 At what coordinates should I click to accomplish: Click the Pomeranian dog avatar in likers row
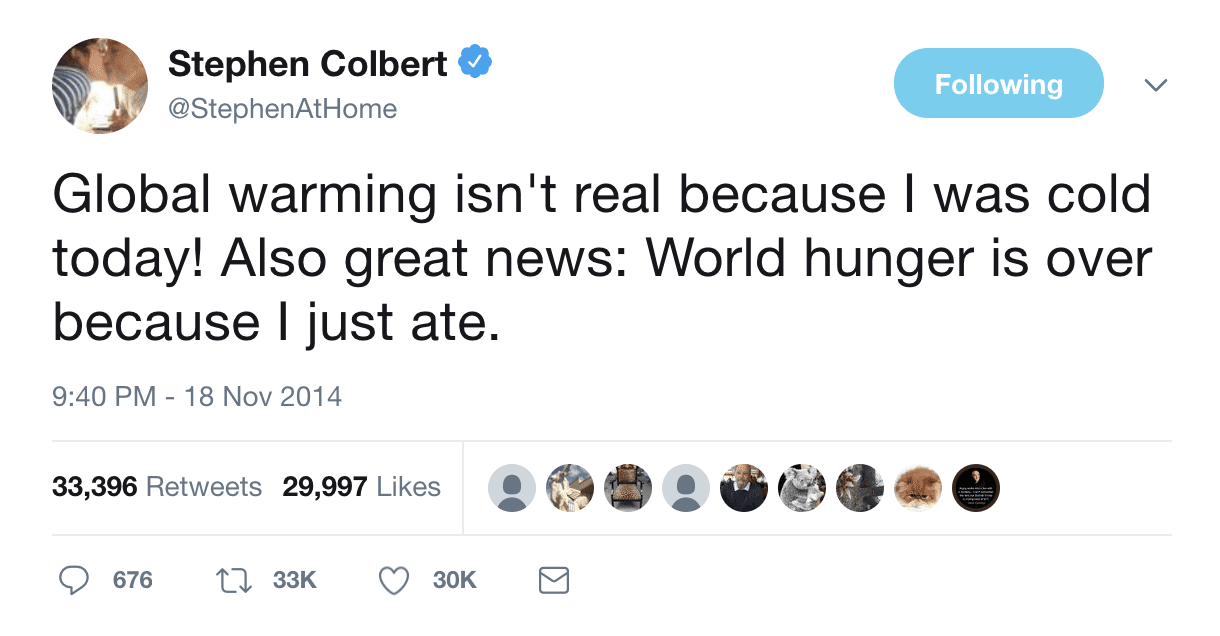pyautogui.click(x=918, y=488)
